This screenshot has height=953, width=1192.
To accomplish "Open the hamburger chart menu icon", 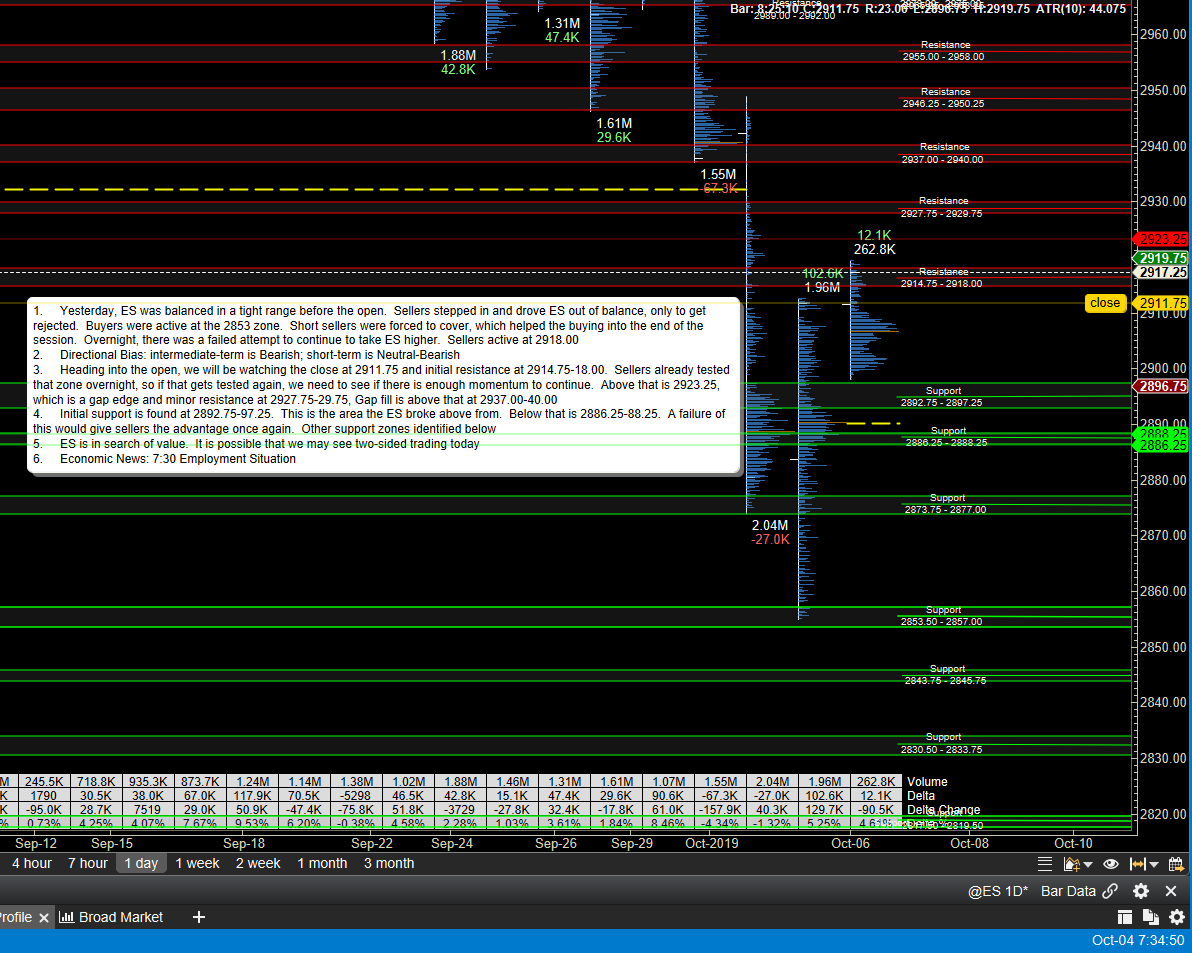I will pyautogui.click(x=1045, y=863).
